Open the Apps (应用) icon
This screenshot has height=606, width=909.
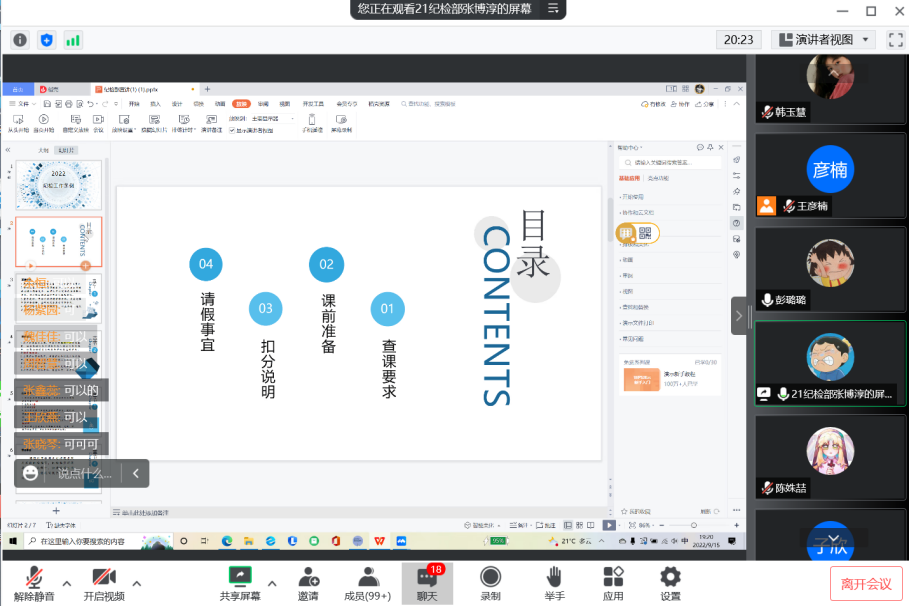coord(613,583)
